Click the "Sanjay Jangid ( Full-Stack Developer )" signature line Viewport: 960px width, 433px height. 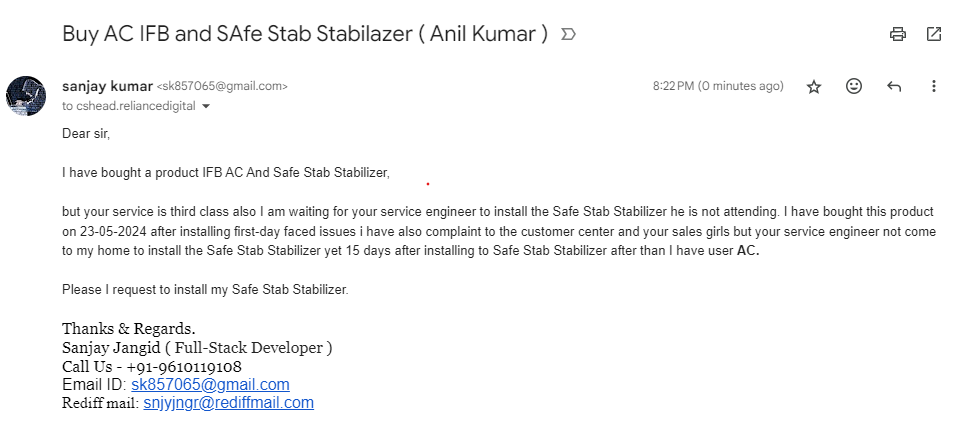[x=197, y=347]
